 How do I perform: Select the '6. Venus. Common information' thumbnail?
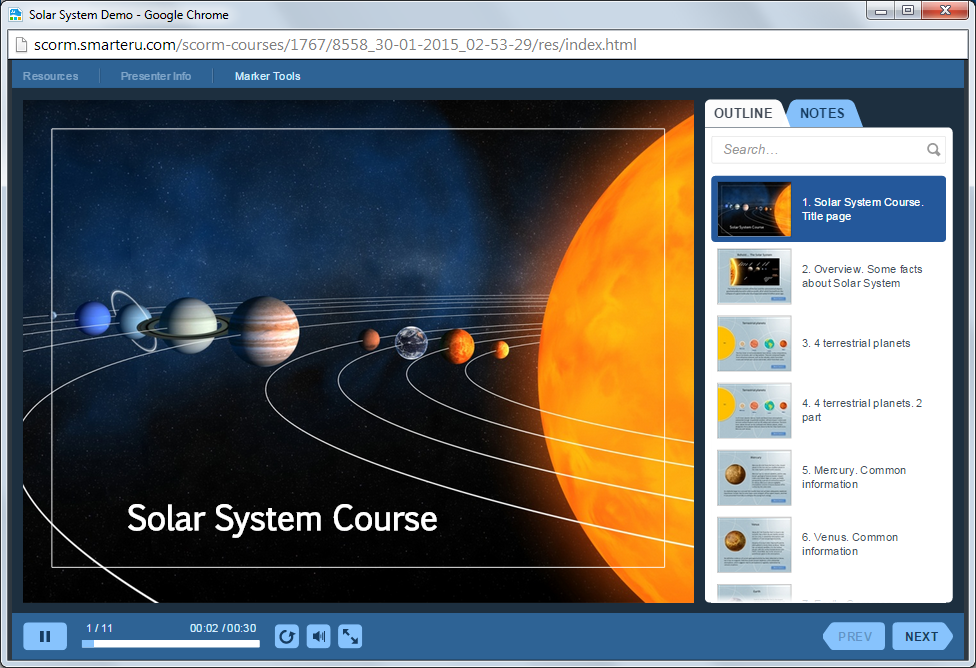tap(754, 545)
